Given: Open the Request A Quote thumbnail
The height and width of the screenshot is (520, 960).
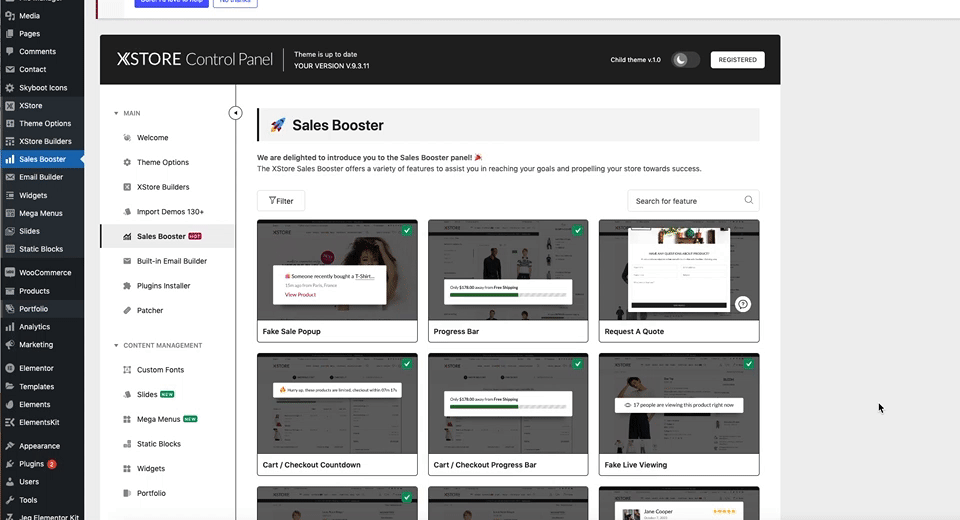Looking at the screenshot, I should click(x=679, y=270).
